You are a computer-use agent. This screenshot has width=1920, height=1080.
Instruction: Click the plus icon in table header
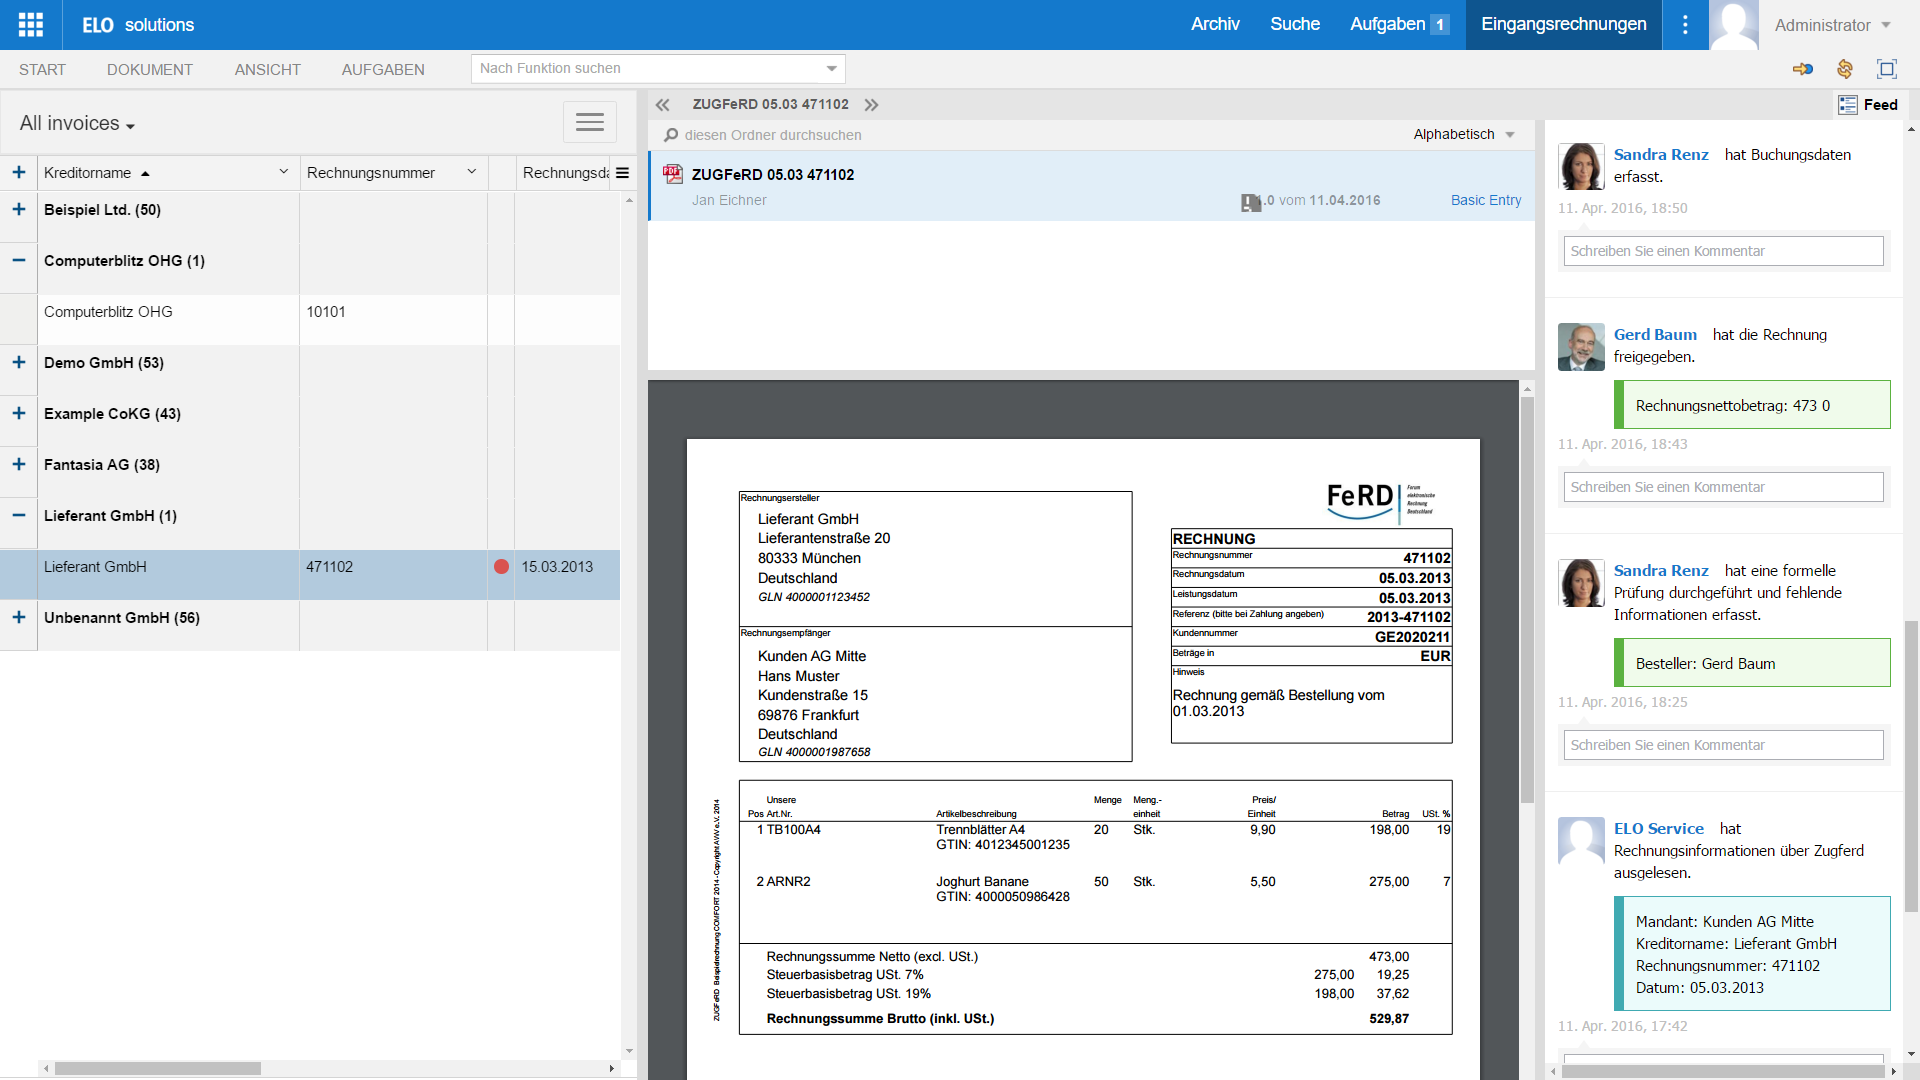pyautogui.click(x=18, y=173)
